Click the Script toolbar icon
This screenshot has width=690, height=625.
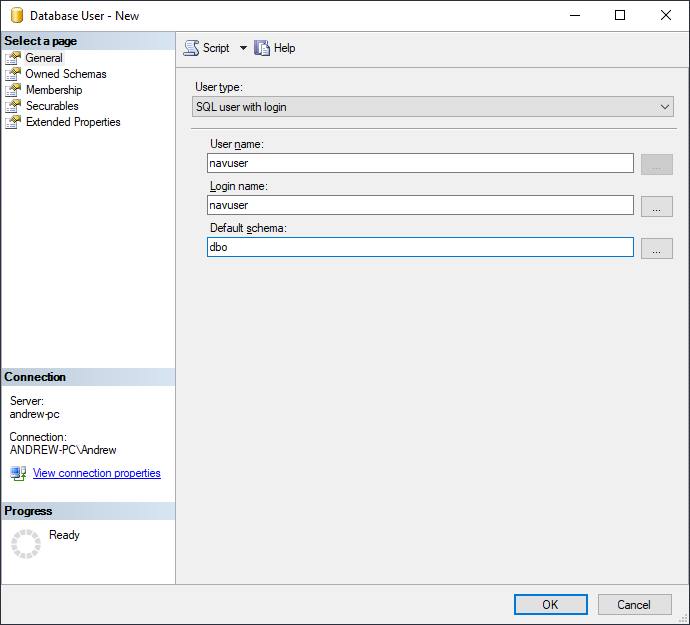[191, 48]
